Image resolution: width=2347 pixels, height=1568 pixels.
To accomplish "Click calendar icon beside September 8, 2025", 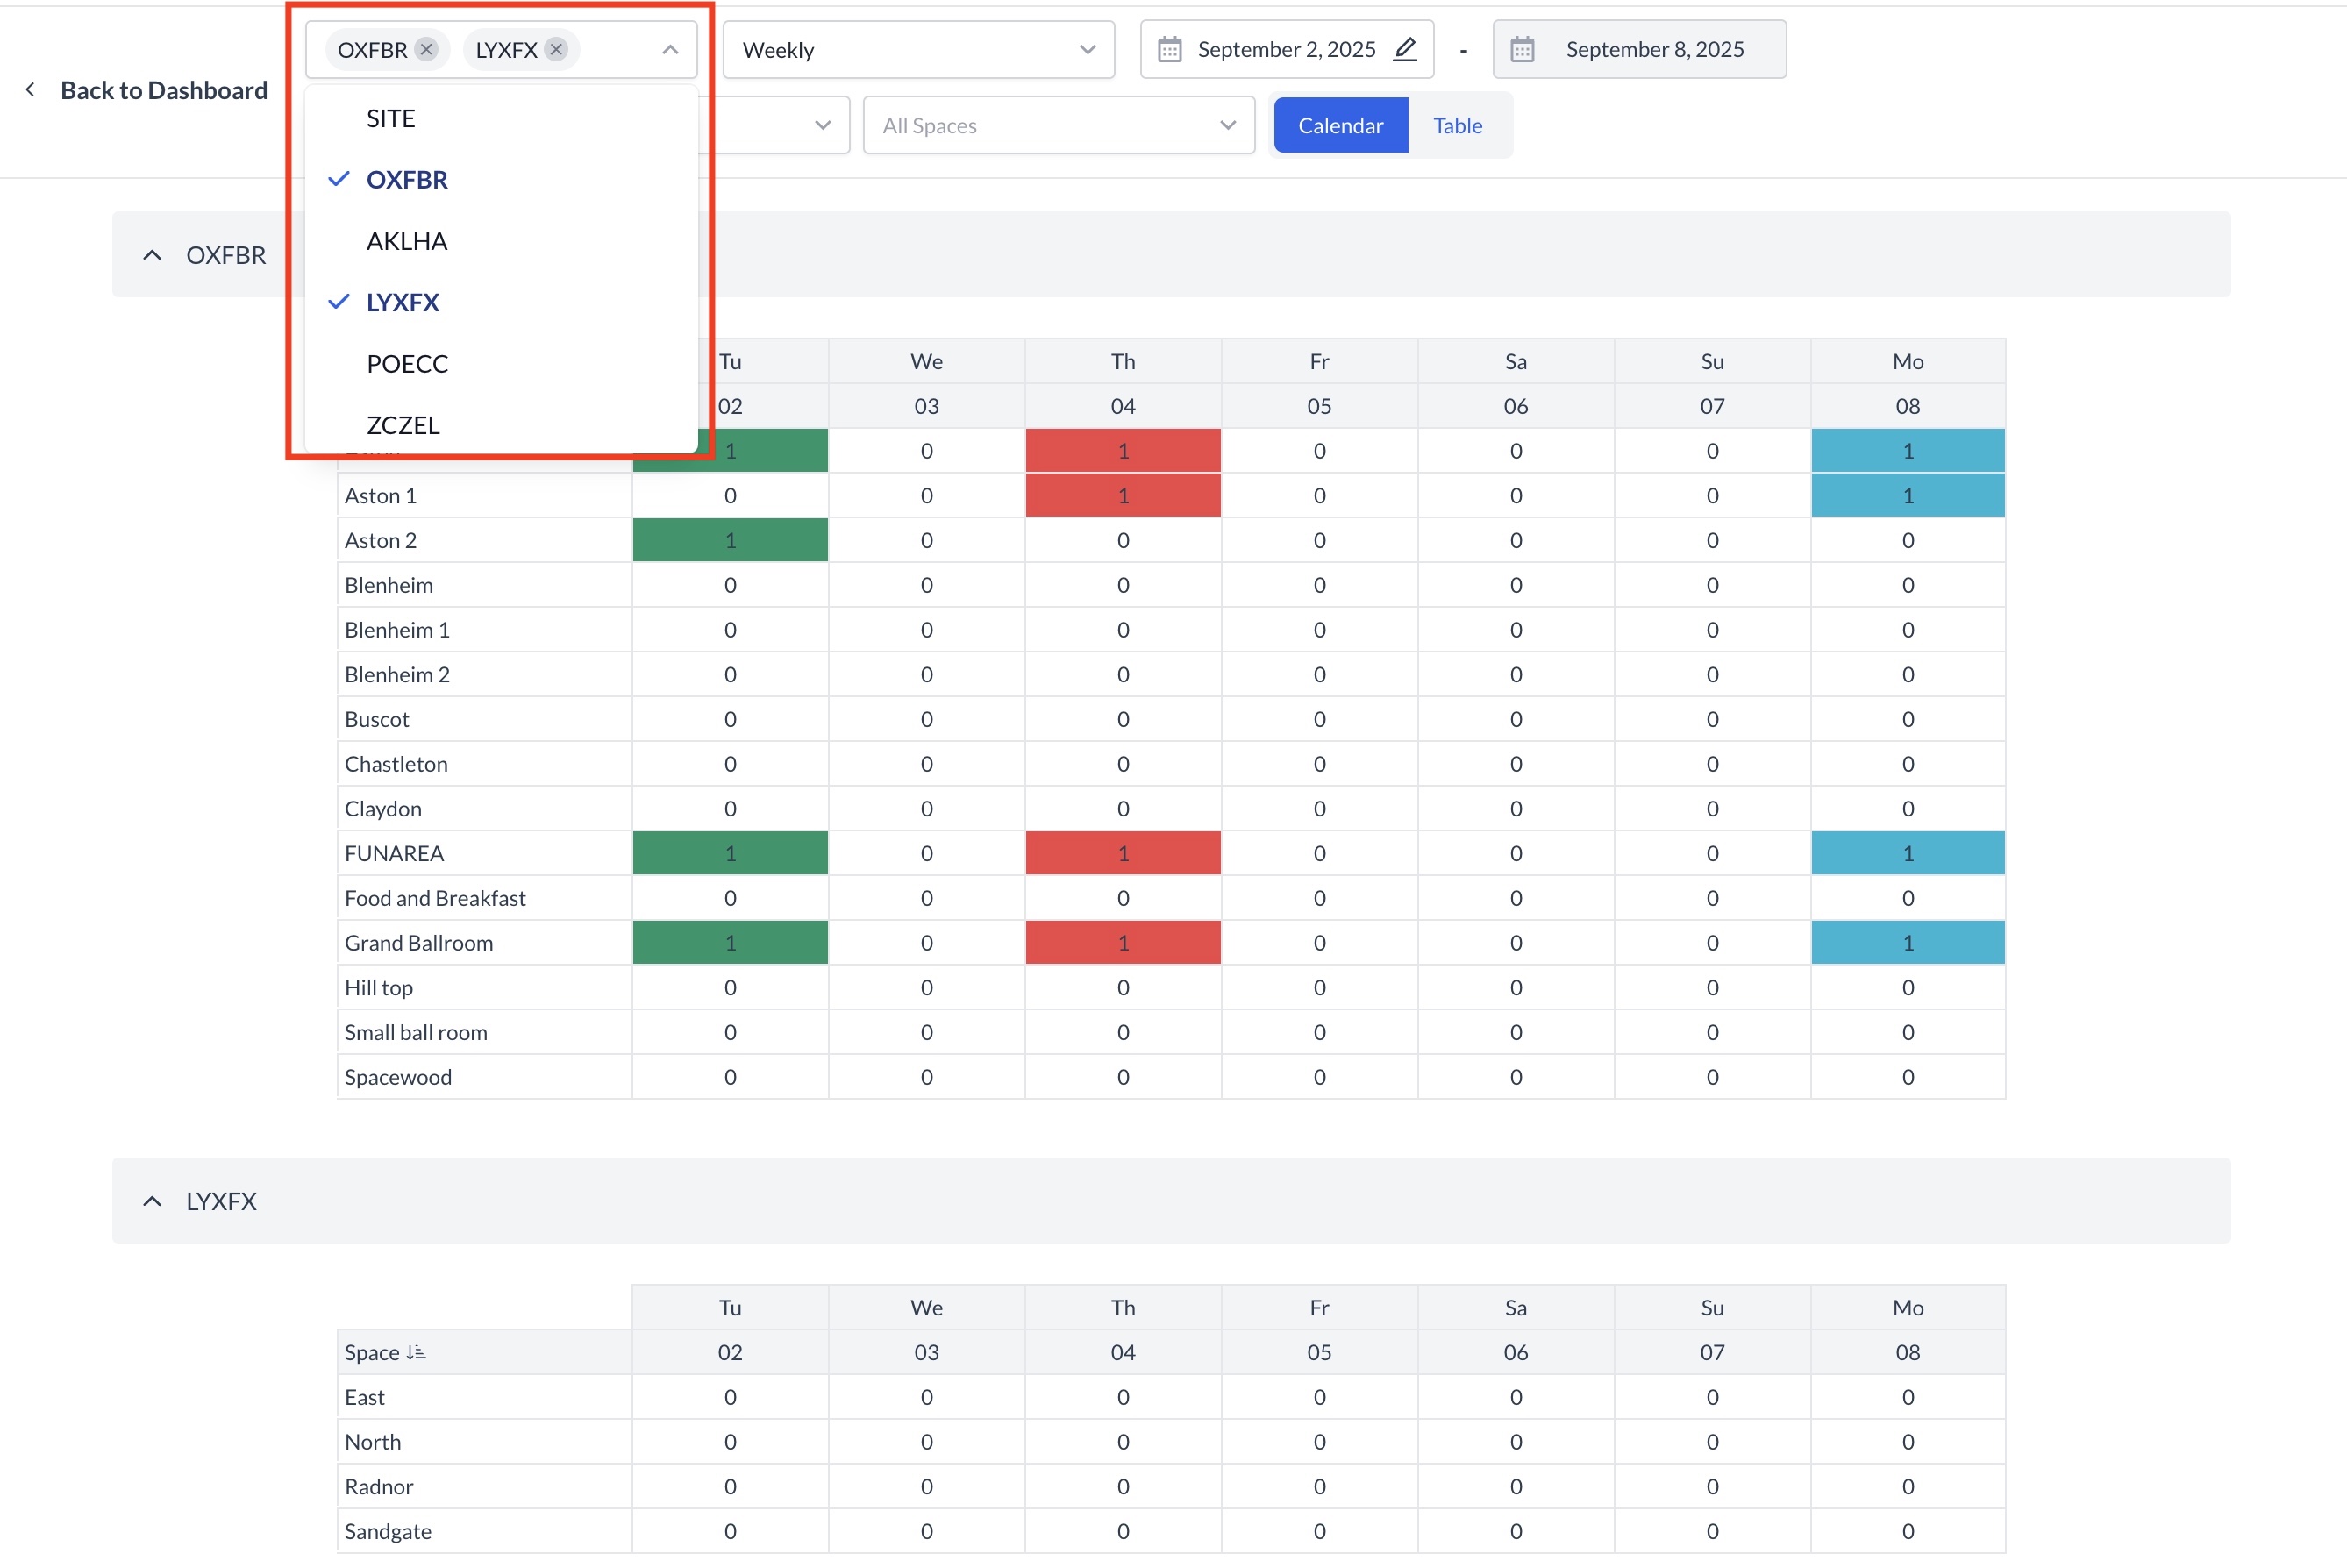I will coord(1522,49).
